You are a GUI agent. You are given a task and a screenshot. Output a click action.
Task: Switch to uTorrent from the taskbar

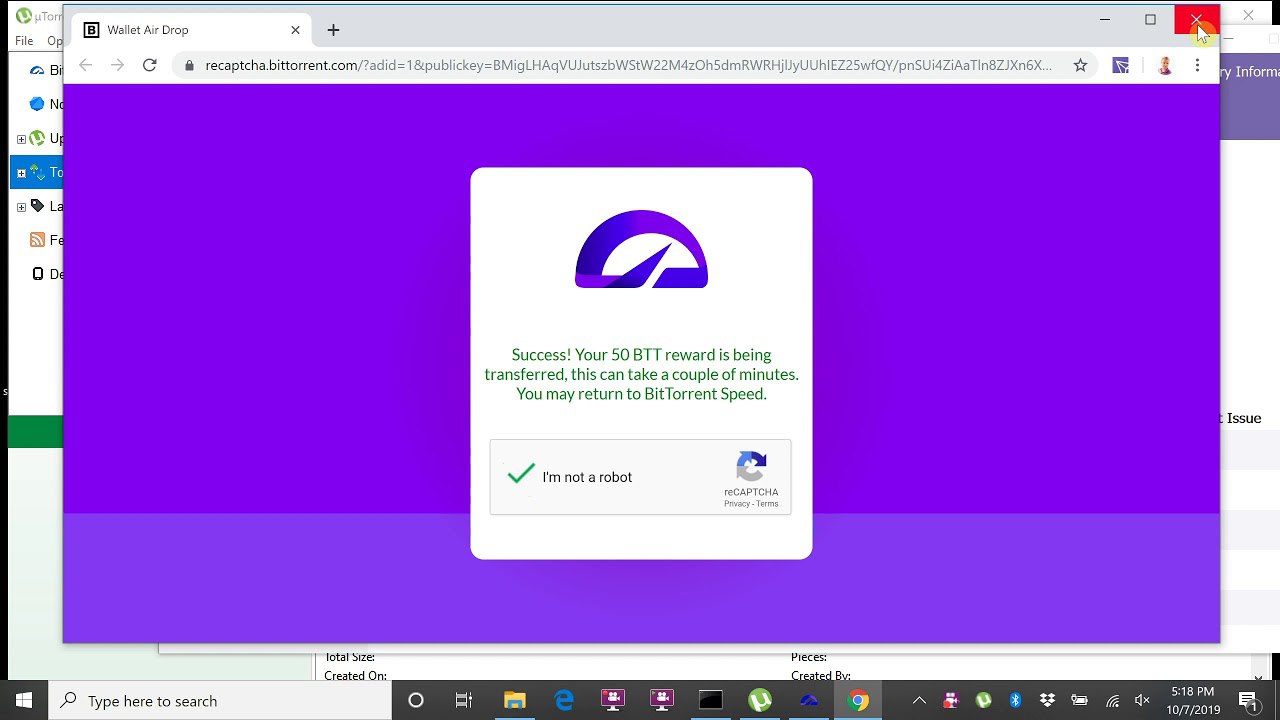[760, 700]
